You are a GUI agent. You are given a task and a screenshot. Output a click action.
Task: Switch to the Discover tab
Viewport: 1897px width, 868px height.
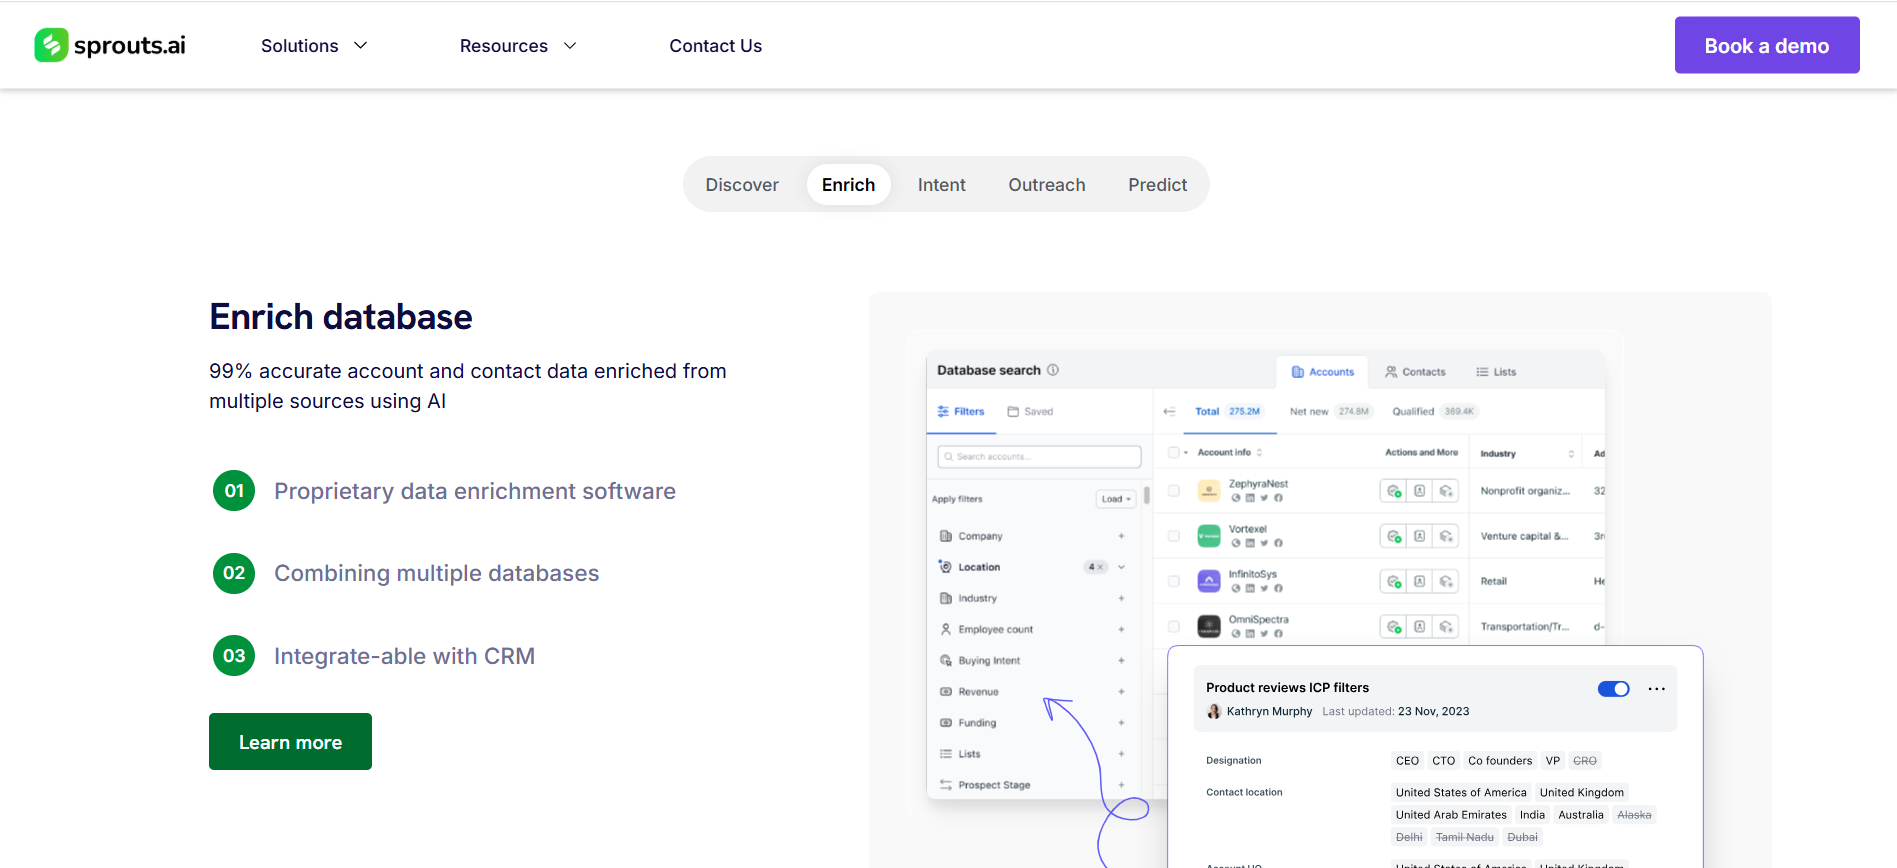pyautogui.click(x=742, y=185)
